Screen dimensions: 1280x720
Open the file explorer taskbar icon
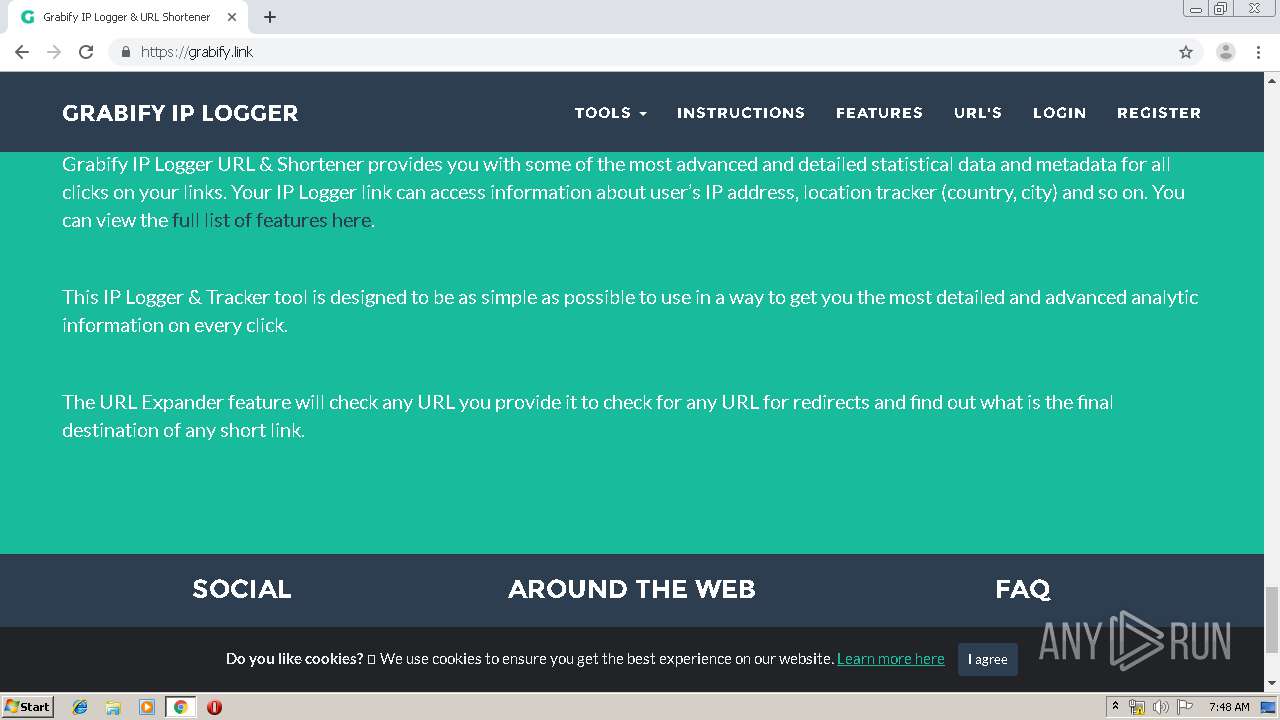pyautogui.click(x=113, y=707)
